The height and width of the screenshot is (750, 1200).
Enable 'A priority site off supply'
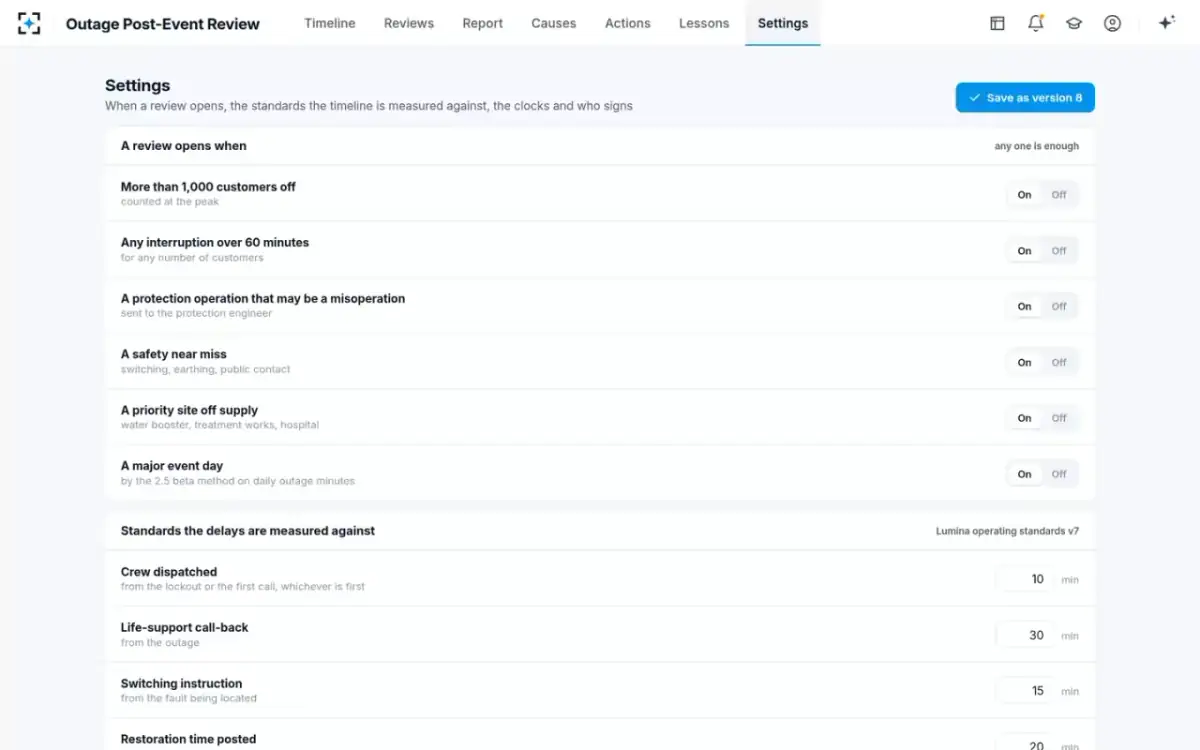1024,418
